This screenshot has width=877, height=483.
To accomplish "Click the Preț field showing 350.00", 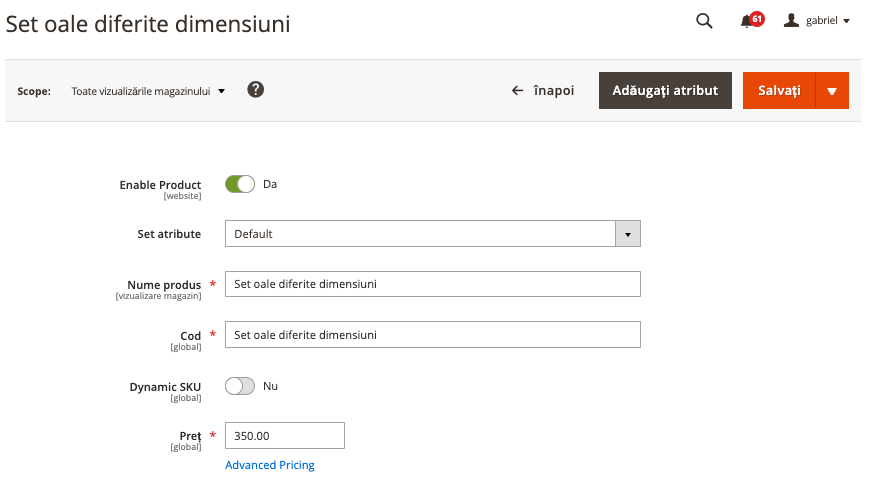I will click(x=285, y=435).
